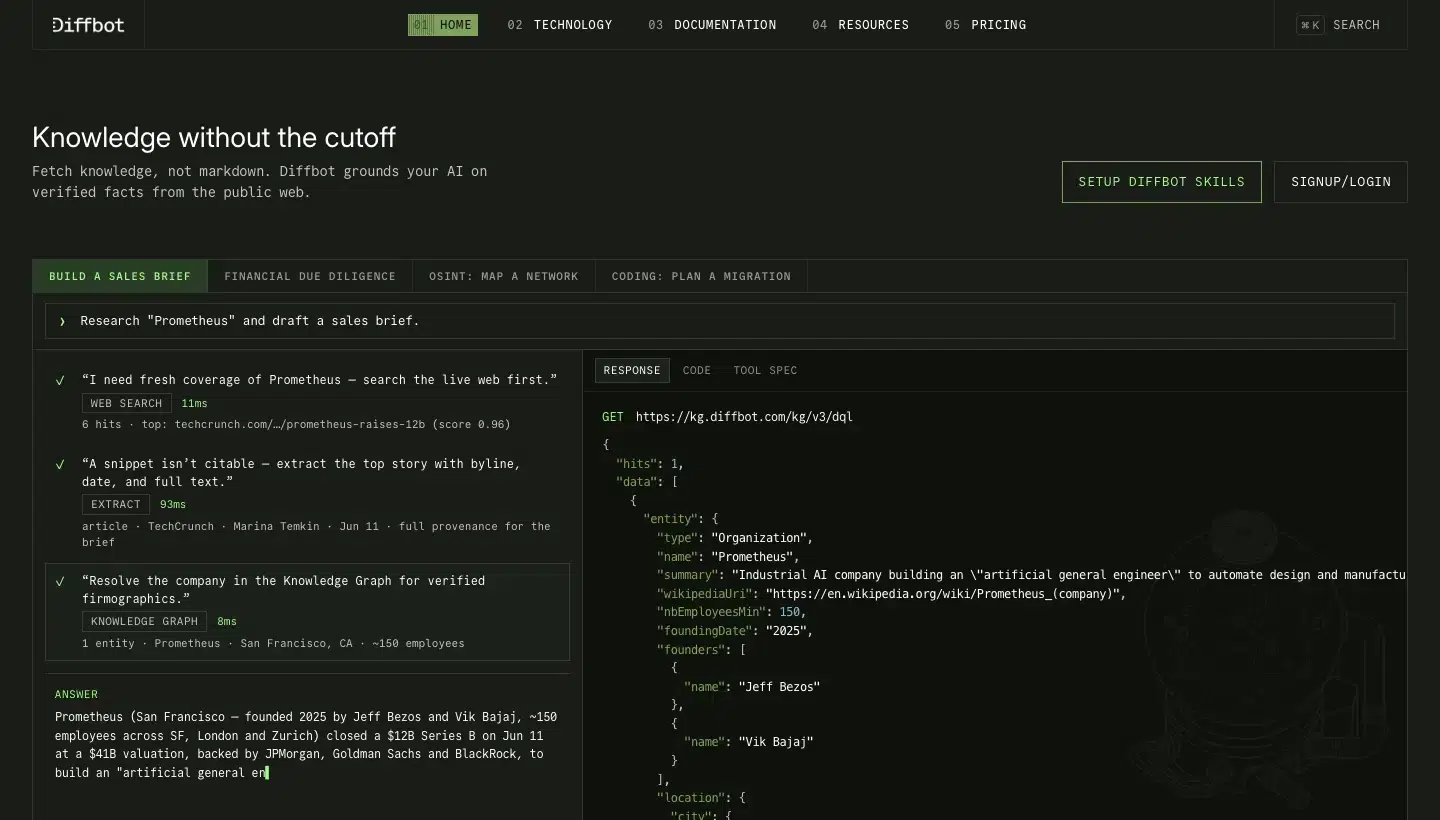
Task: Click Setup Diffbot Skills button
Action: click(x=1161, y=182)
